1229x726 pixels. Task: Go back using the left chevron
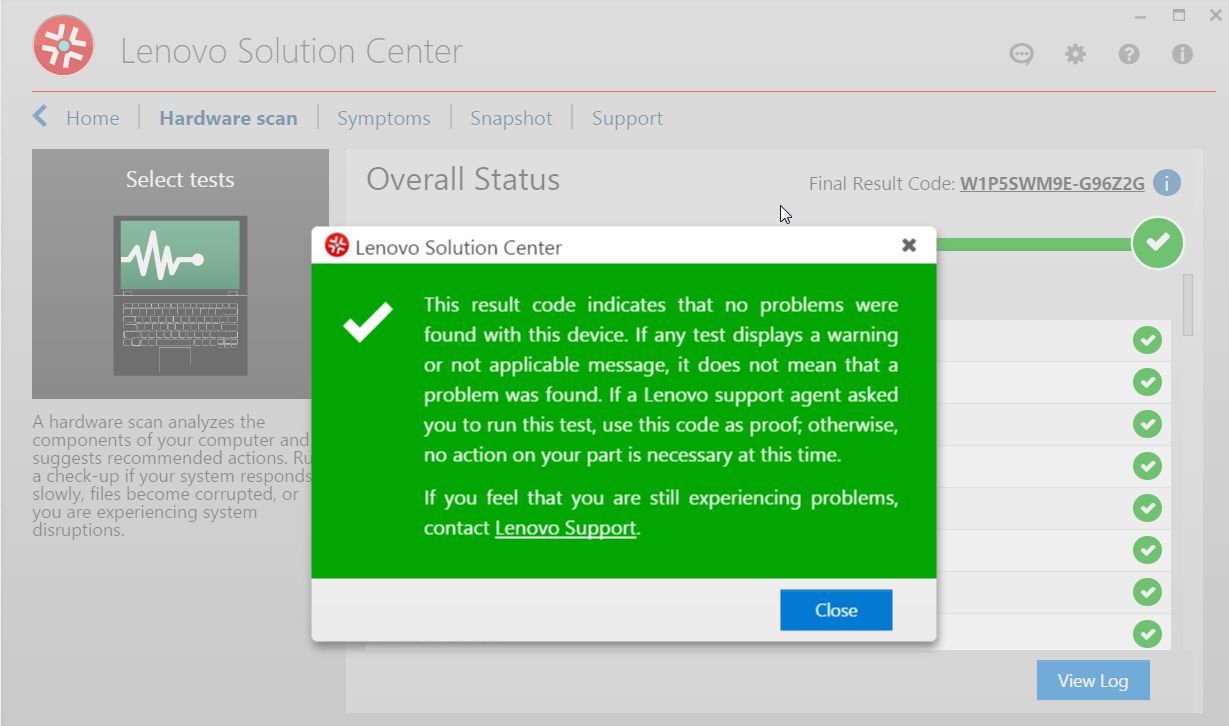(x=40, y=117)
